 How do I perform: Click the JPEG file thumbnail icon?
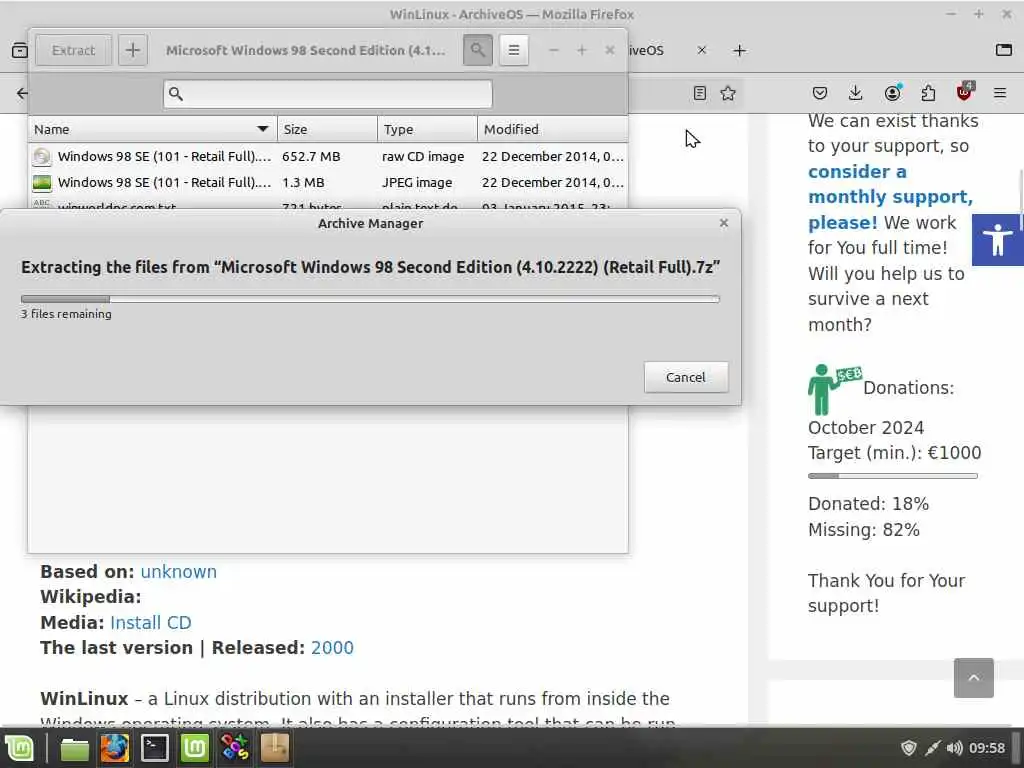[42, 182]
